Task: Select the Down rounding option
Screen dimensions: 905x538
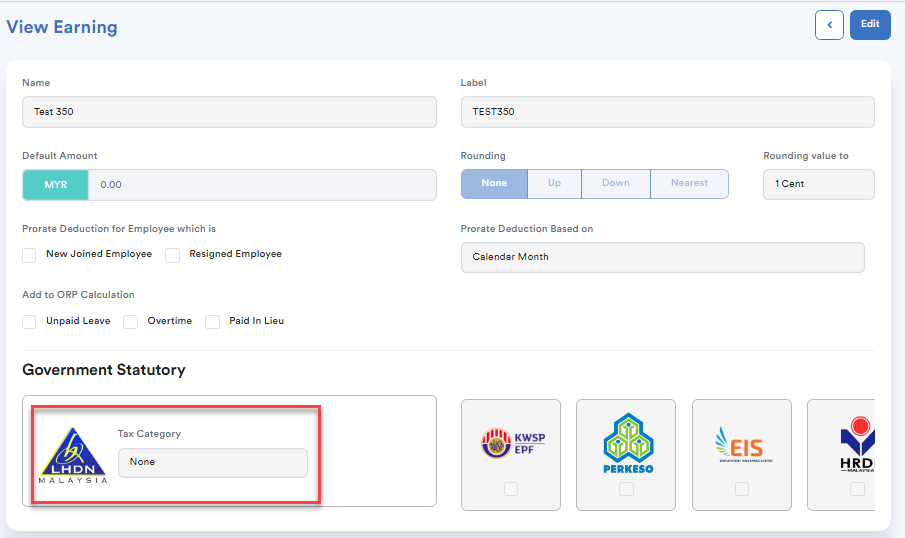Action: tap(616, 184)
